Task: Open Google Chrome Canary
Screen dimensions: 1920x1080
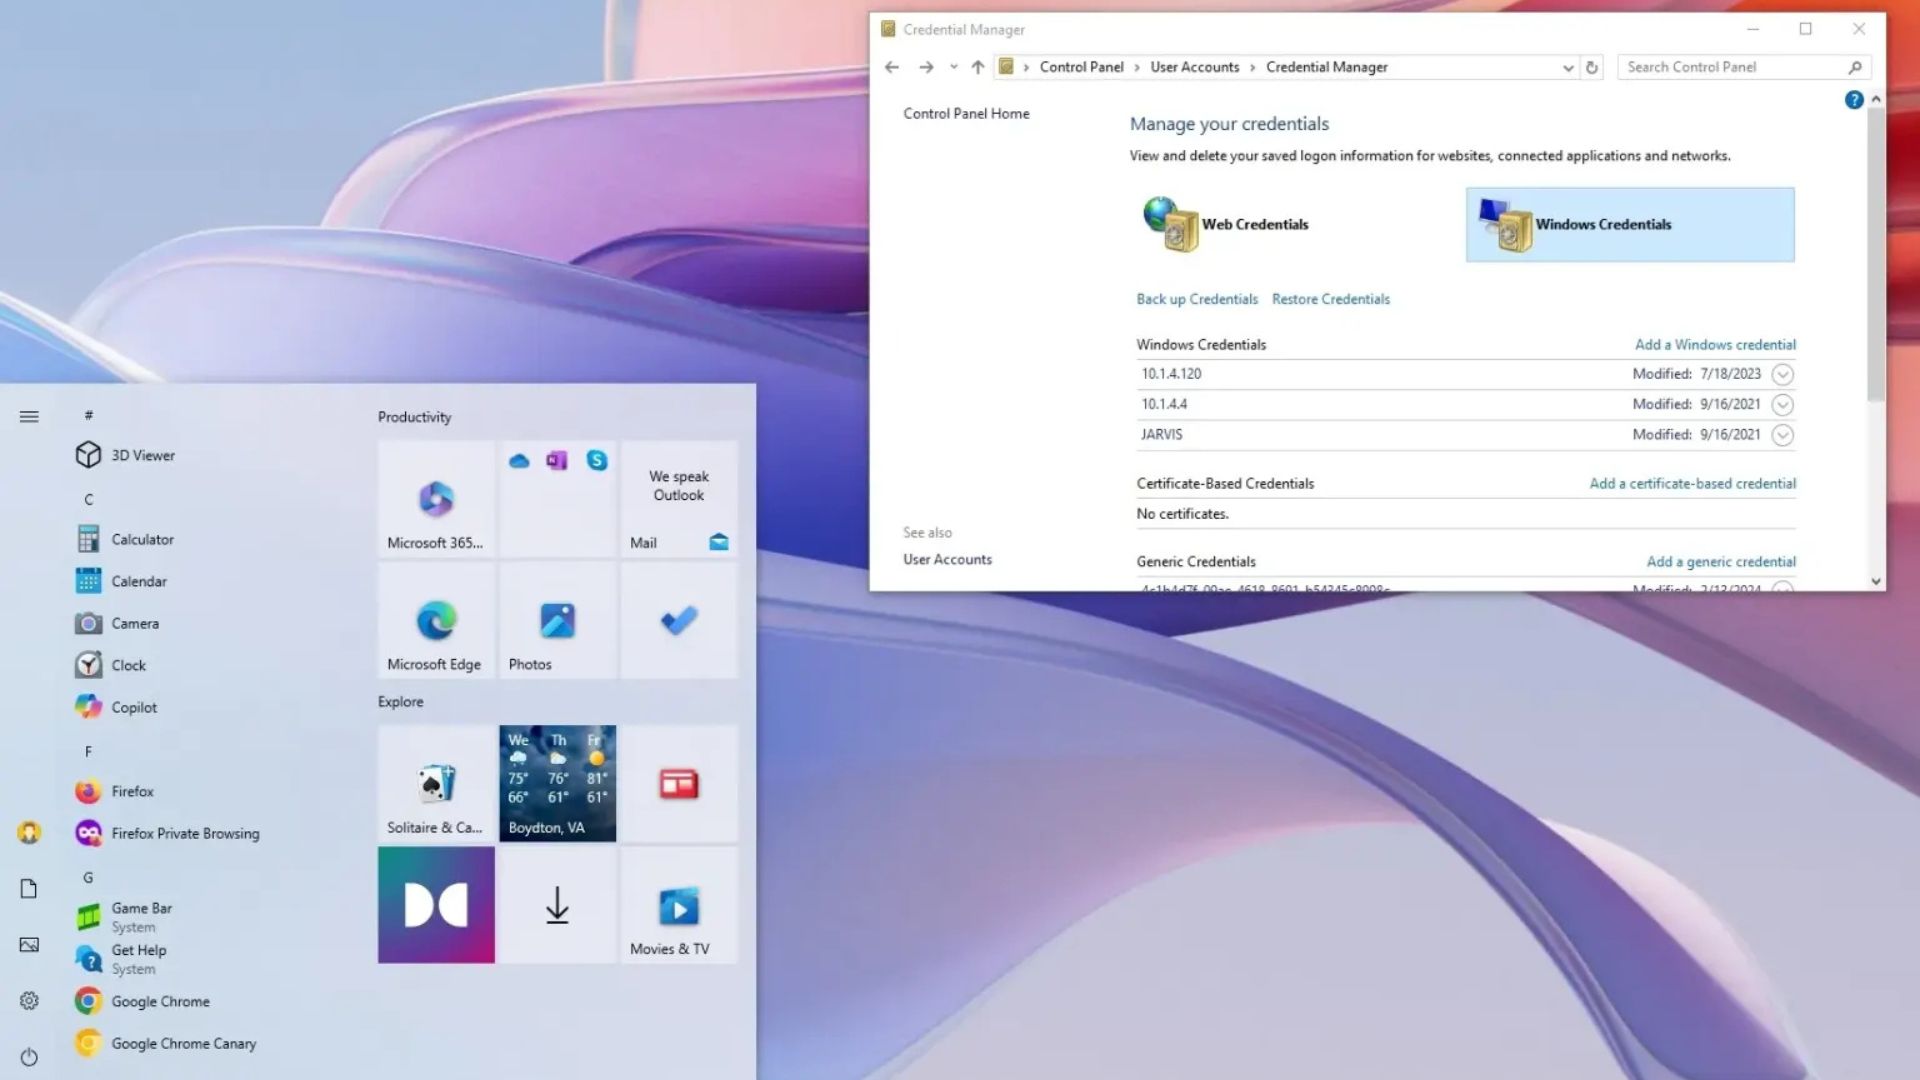Action: click(183, 1043)
